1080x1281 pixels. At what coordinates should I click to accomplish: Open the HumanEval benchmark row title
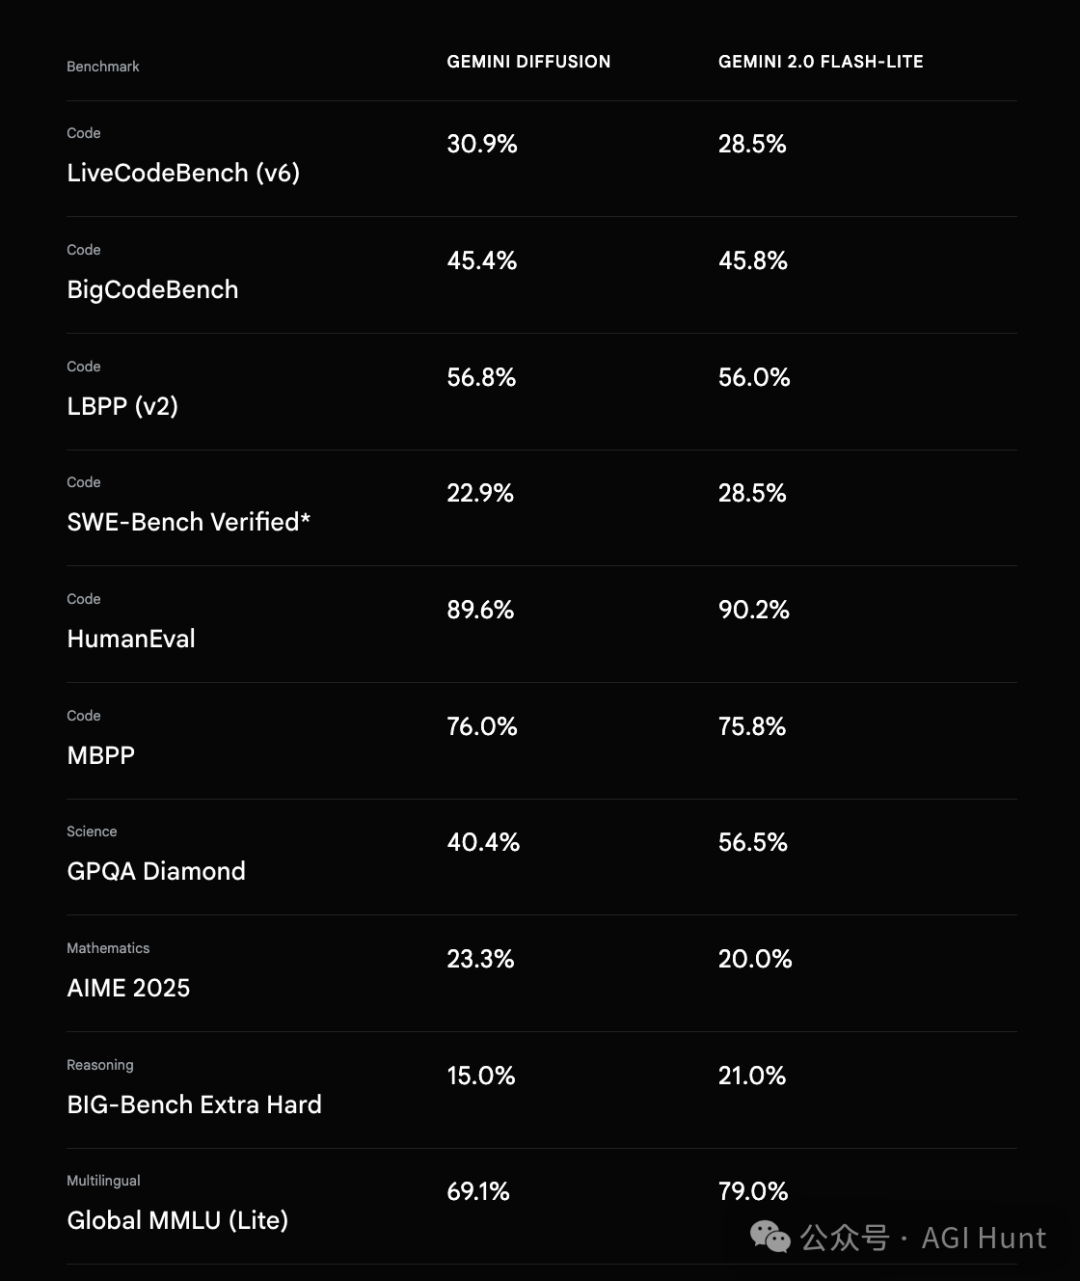131,639
